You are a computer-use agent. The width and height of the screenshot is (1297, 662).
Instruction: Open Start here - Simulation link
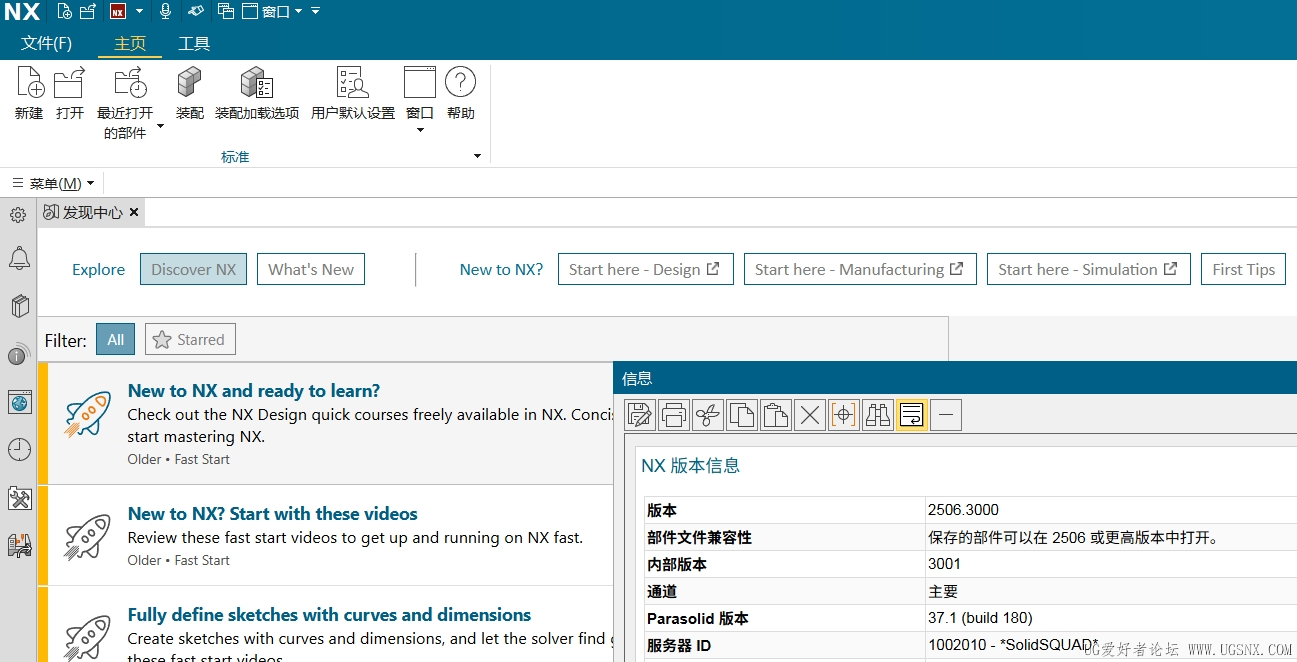1088,269
